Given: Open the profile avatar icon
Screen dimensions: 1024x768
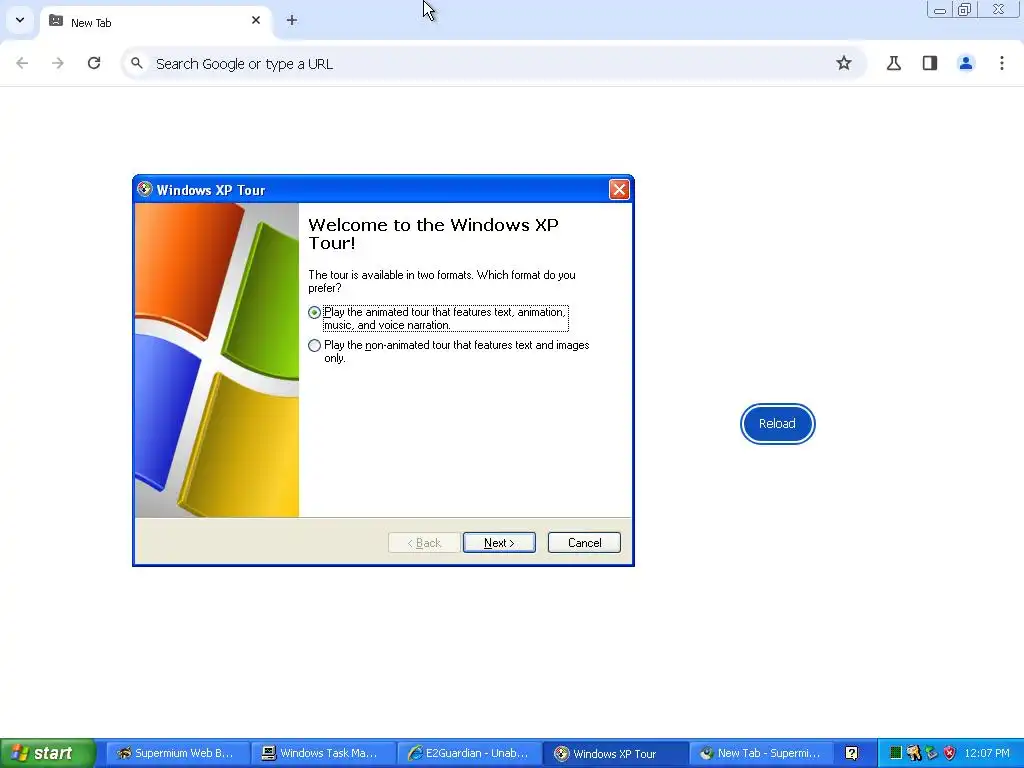Looking at the screenshot, I should click(x=966, y=63).
